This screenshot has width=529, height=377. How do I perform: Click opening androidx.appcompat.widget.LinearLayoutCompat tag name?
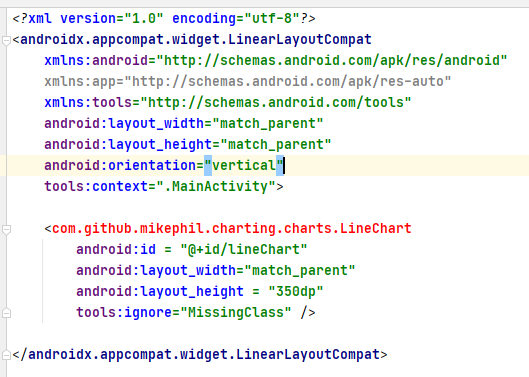click(196, 39)
